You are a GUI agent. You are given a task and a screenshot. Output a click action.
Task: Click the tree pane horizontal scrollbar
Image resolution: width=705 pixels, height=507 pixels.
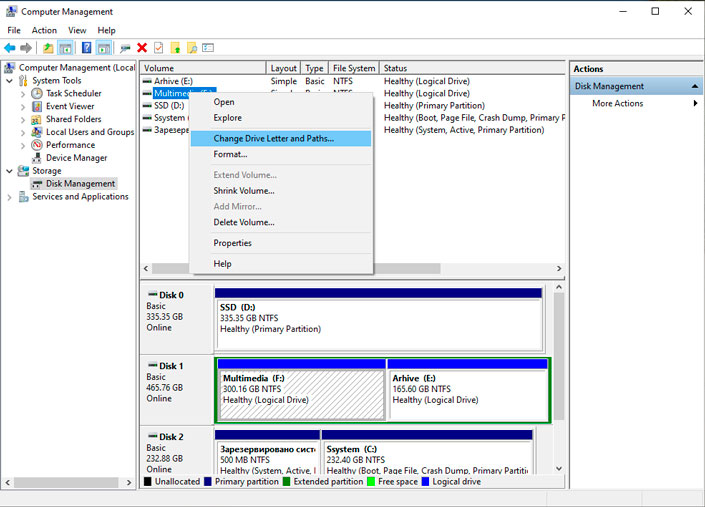(66, 482)
